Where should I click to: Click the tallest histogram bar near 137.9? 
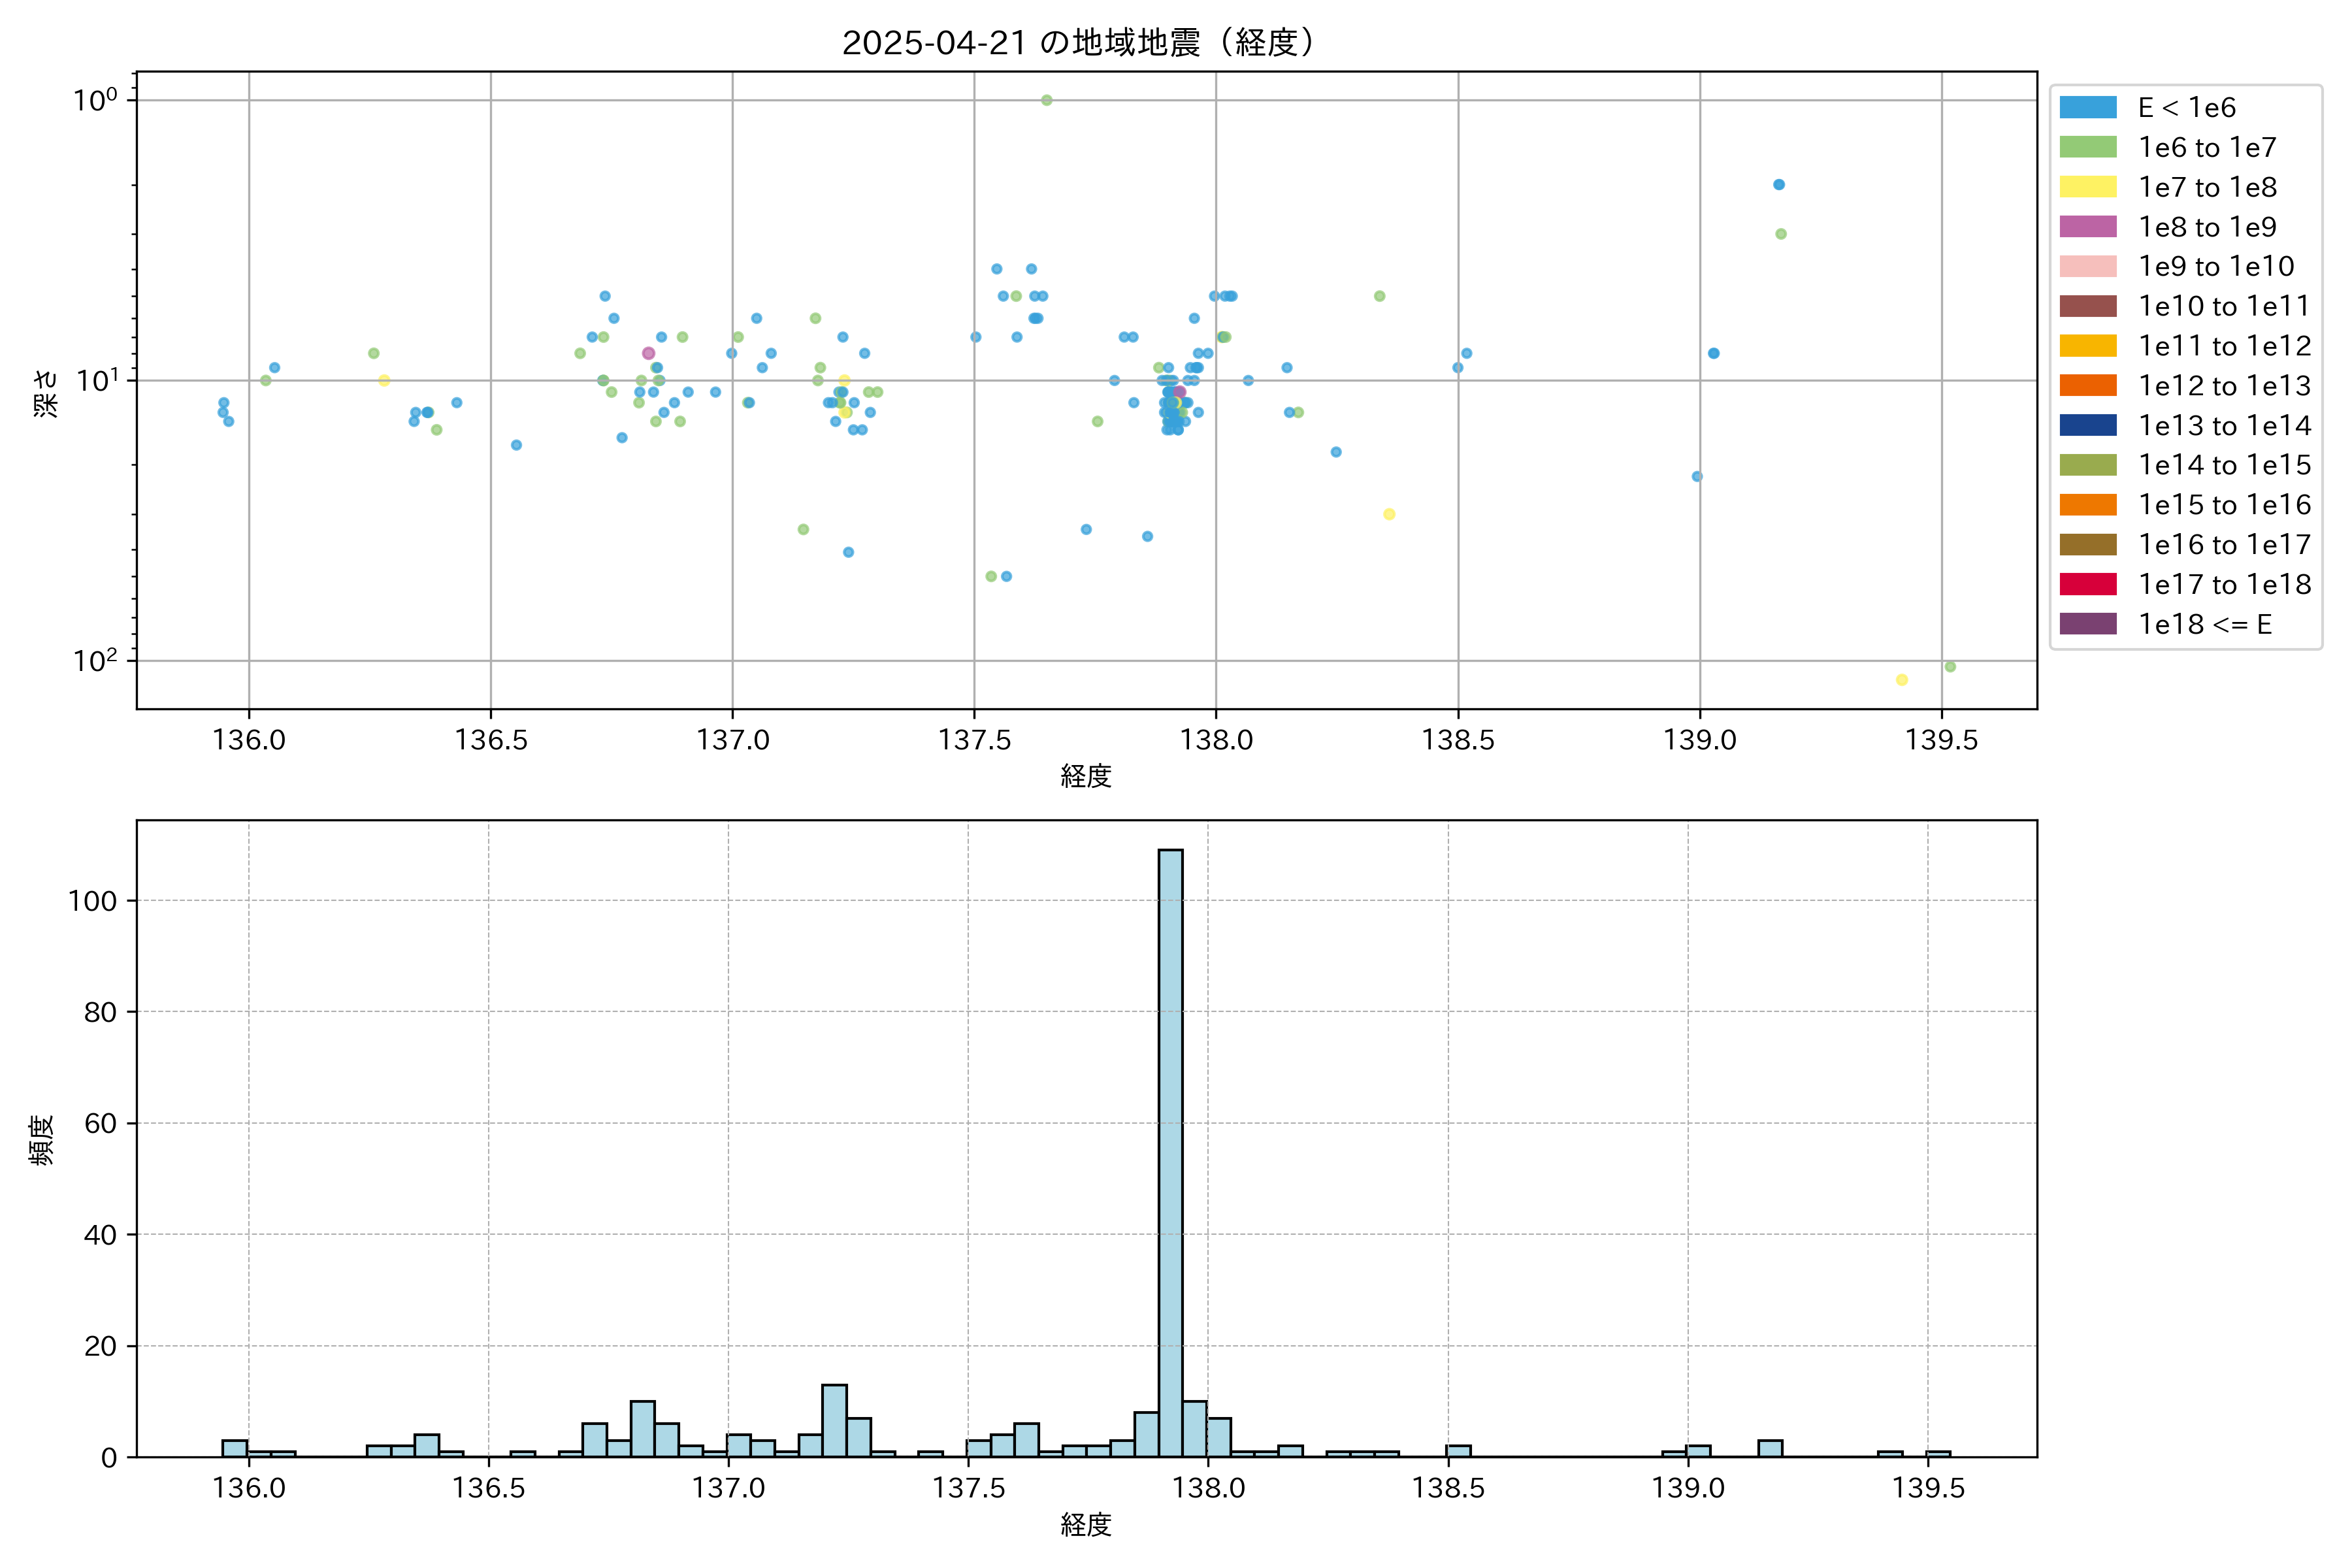[1170, 1150]
